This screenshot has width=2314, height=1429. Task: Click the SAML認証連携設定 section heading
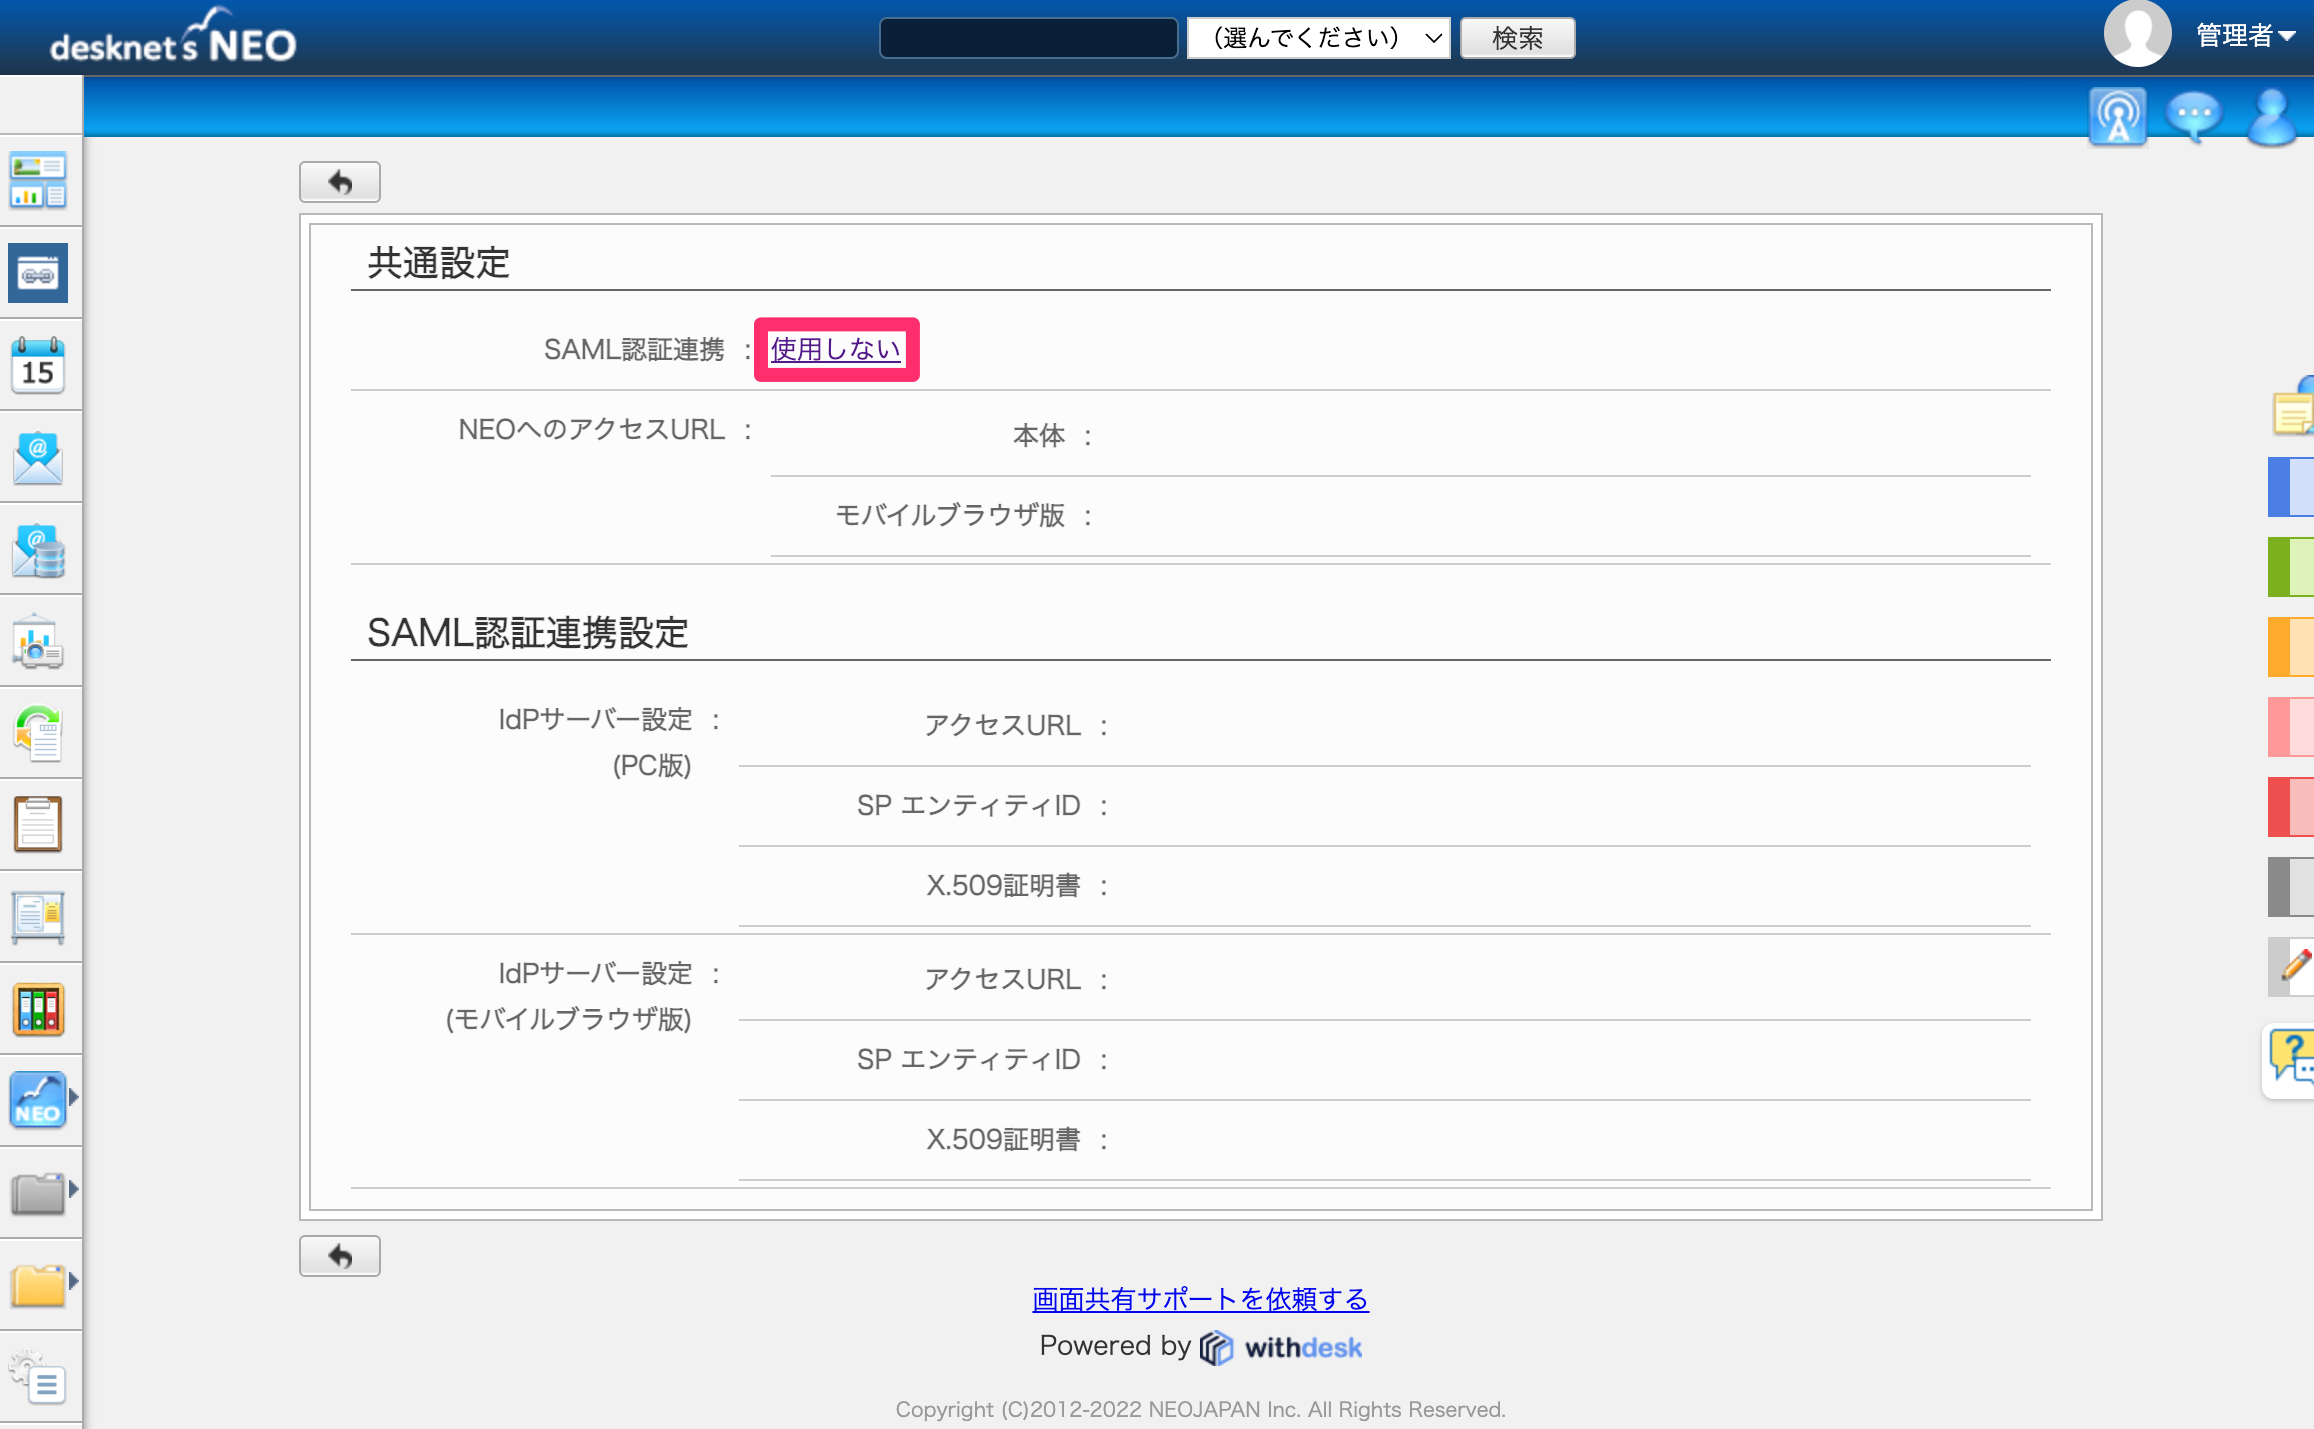click(x=528, y=633)
